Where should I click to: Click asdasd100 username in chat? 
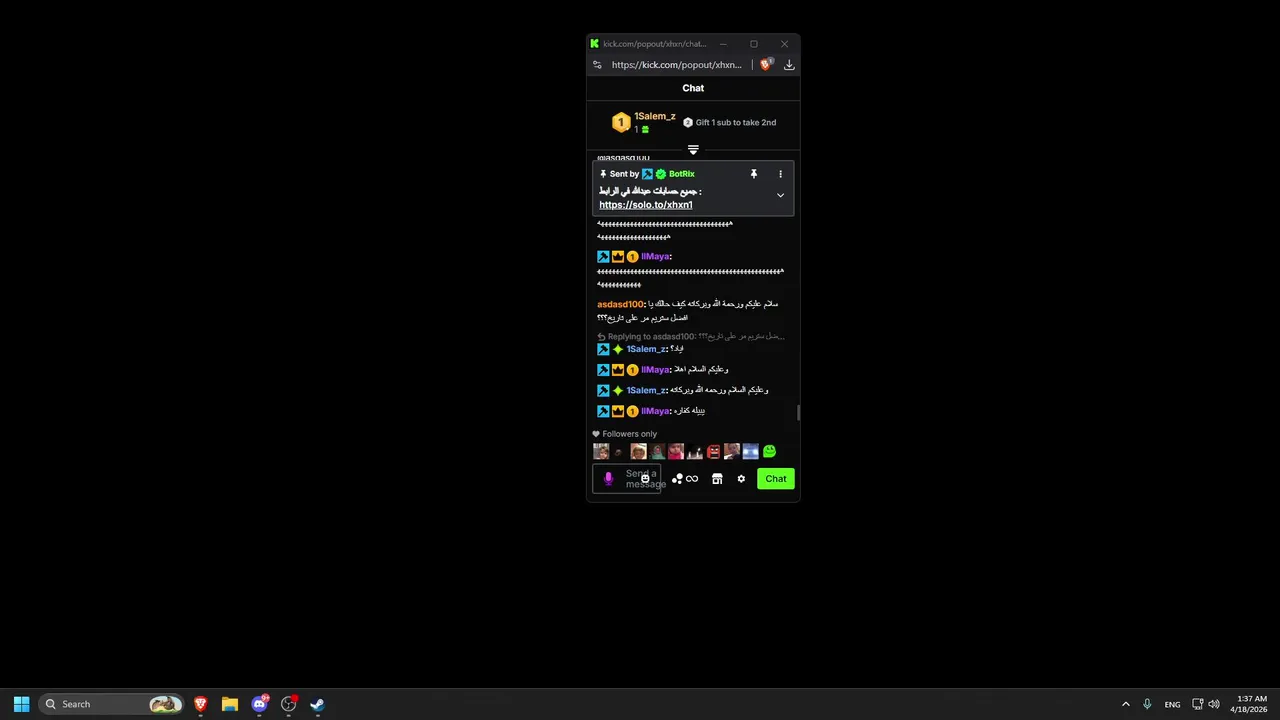(620, 304)
